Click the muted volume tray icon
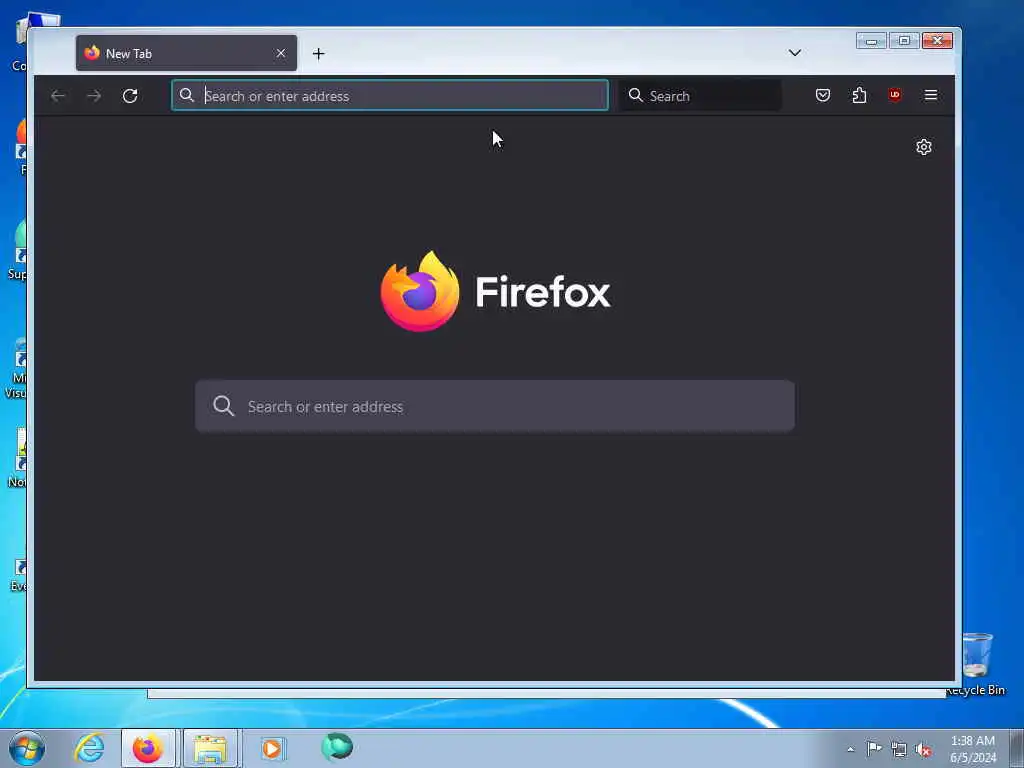This screenshot has height=768, width=1024. pyautogui.click(x=923, y=750)
